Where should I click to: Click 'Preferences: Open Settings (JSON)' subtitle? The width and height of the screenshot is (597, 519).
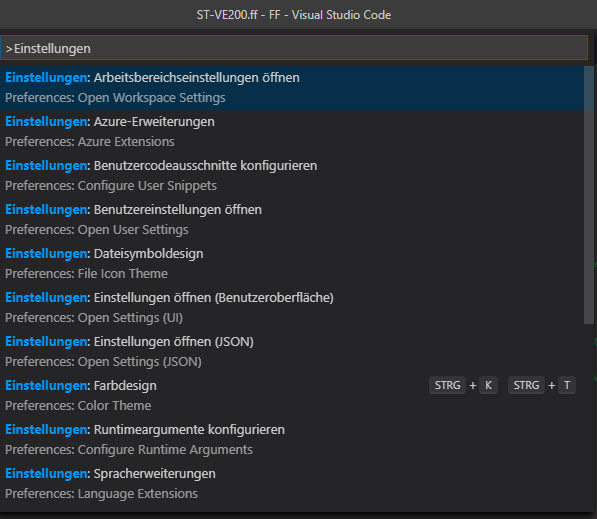pos(103,362)
